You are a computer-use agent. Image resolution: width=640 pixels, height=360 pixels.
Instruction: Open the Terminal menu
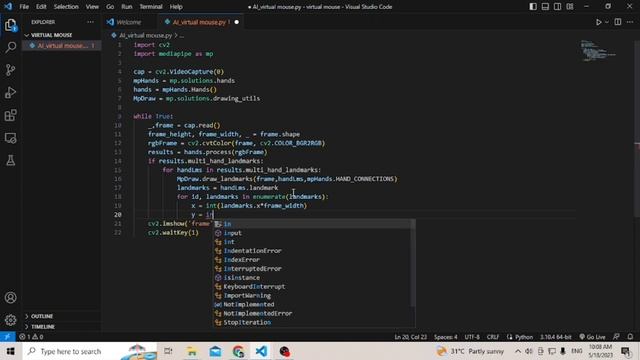click(x=151, y=7)
